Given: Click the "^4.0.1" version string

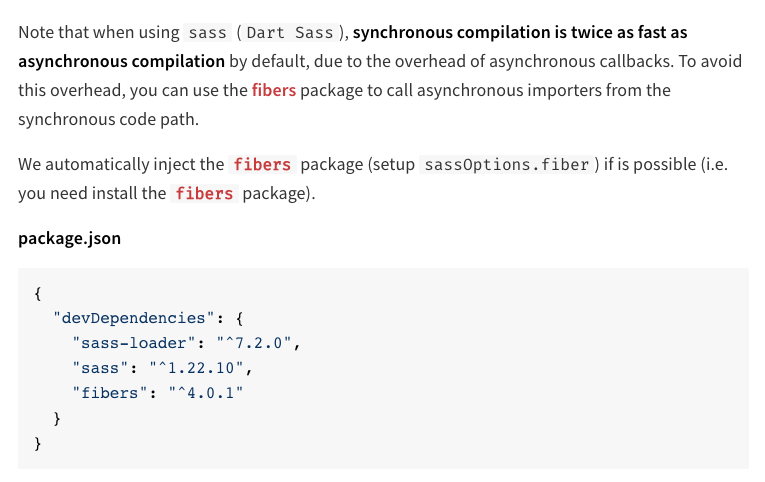Looking at the screenshot, I should pyautogui.click(x=206, y=393).
